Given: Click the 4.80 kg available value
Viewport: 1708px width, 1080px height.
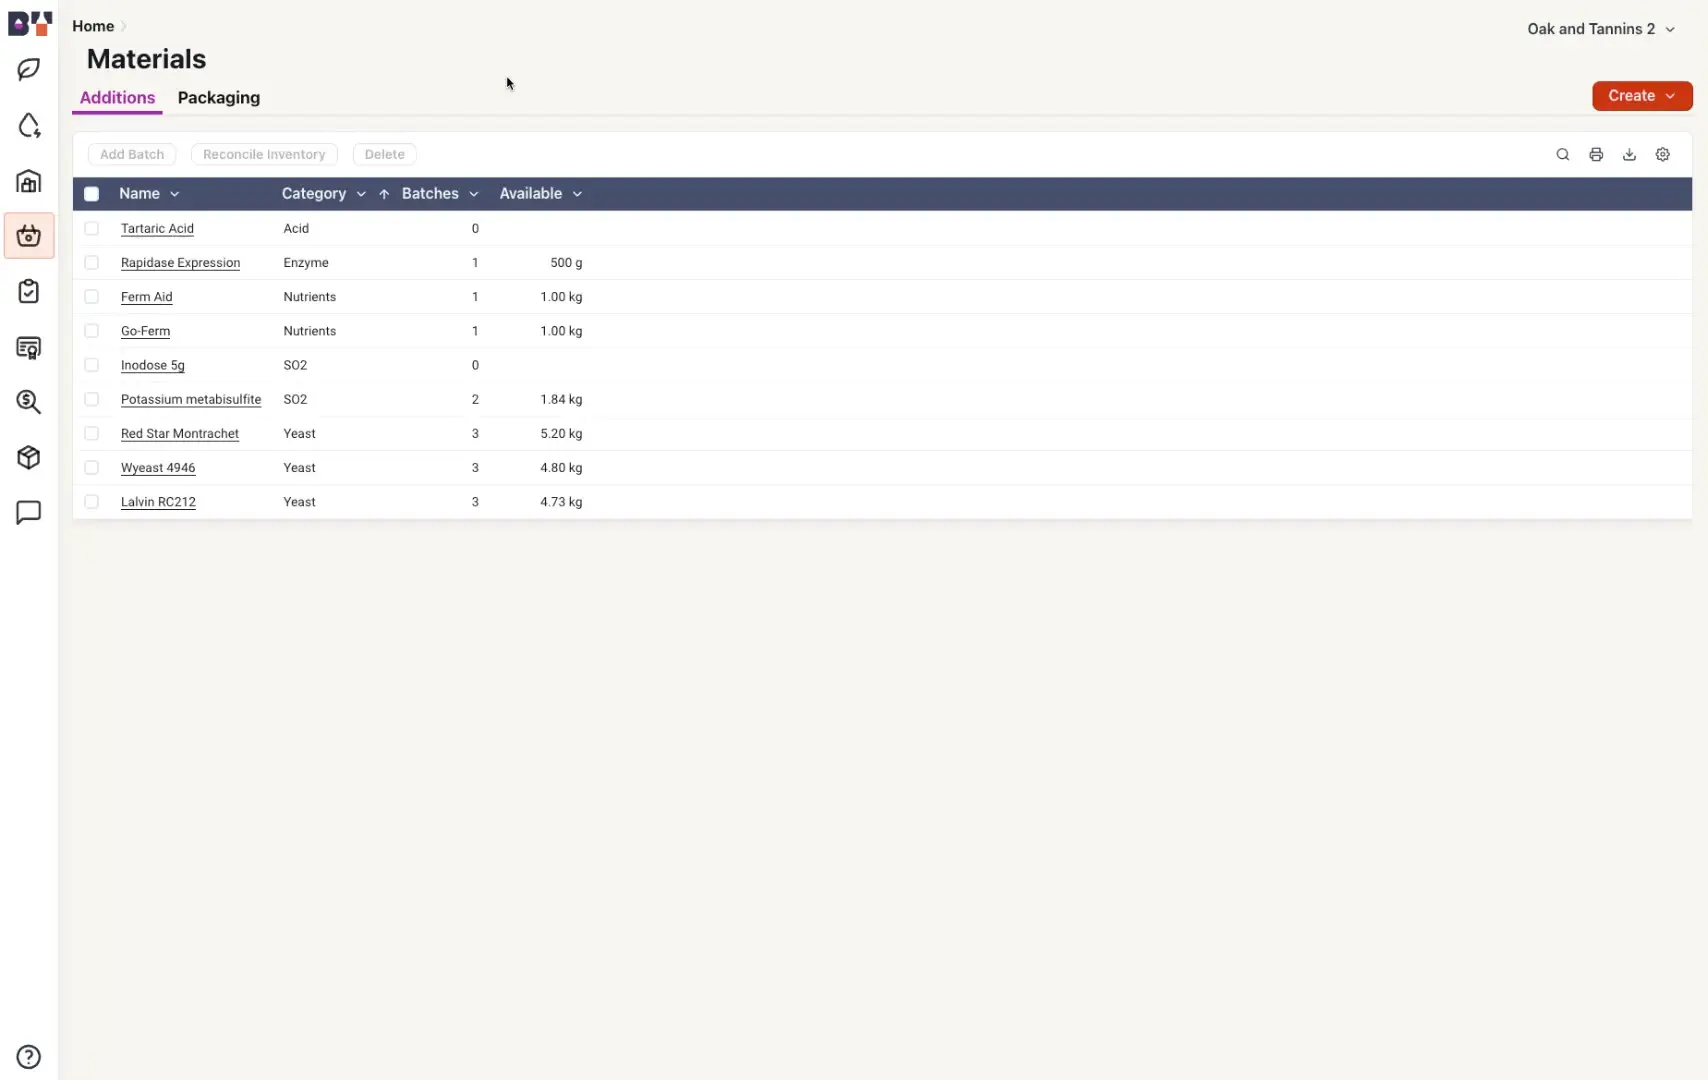Looking at the screenshot, I should [x=561, y=467].
